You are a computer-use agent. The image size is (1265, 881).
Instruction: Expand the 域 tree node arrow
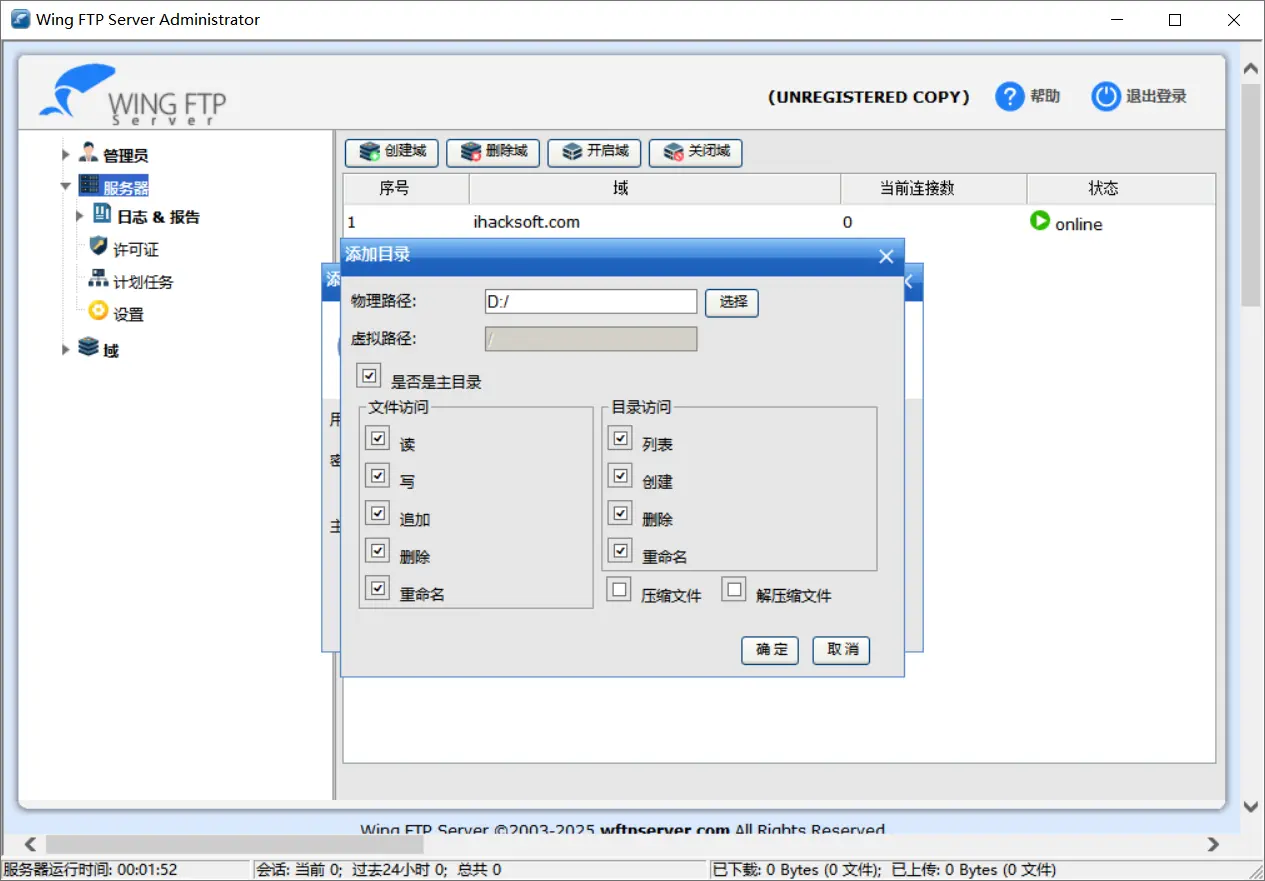(x=65, y=349)
